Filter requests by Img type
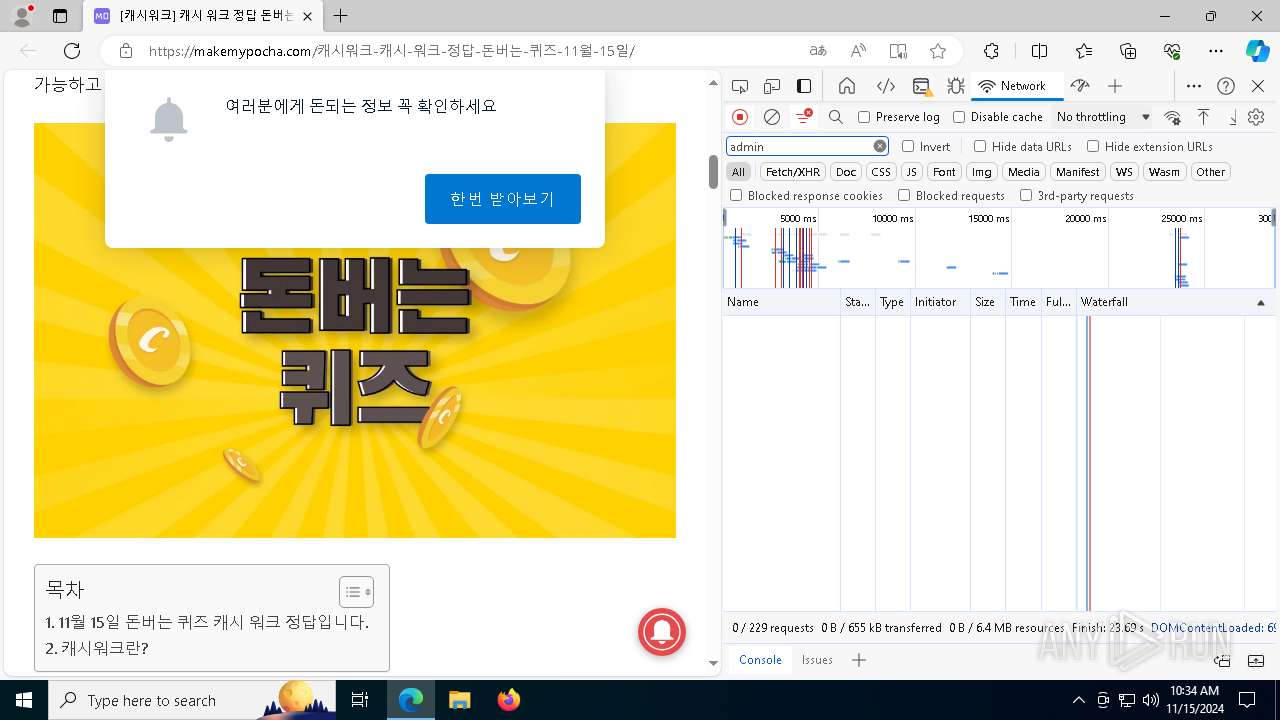 [x=982, y=172]
